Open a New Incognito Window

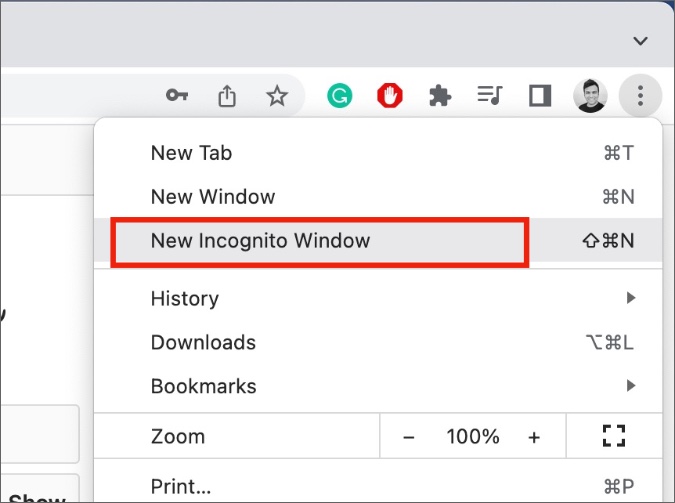(x=378, y=240)
